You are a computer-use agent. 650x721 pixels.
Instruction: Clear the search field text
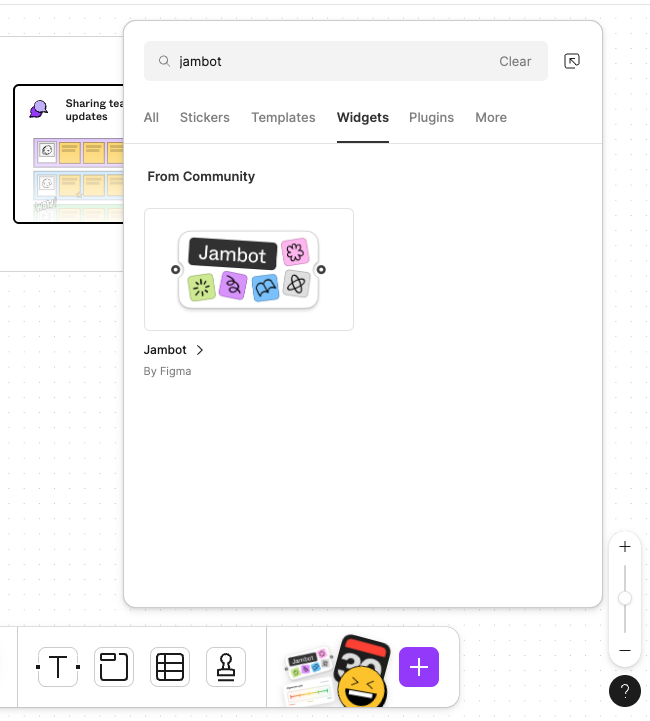point(515,61)
